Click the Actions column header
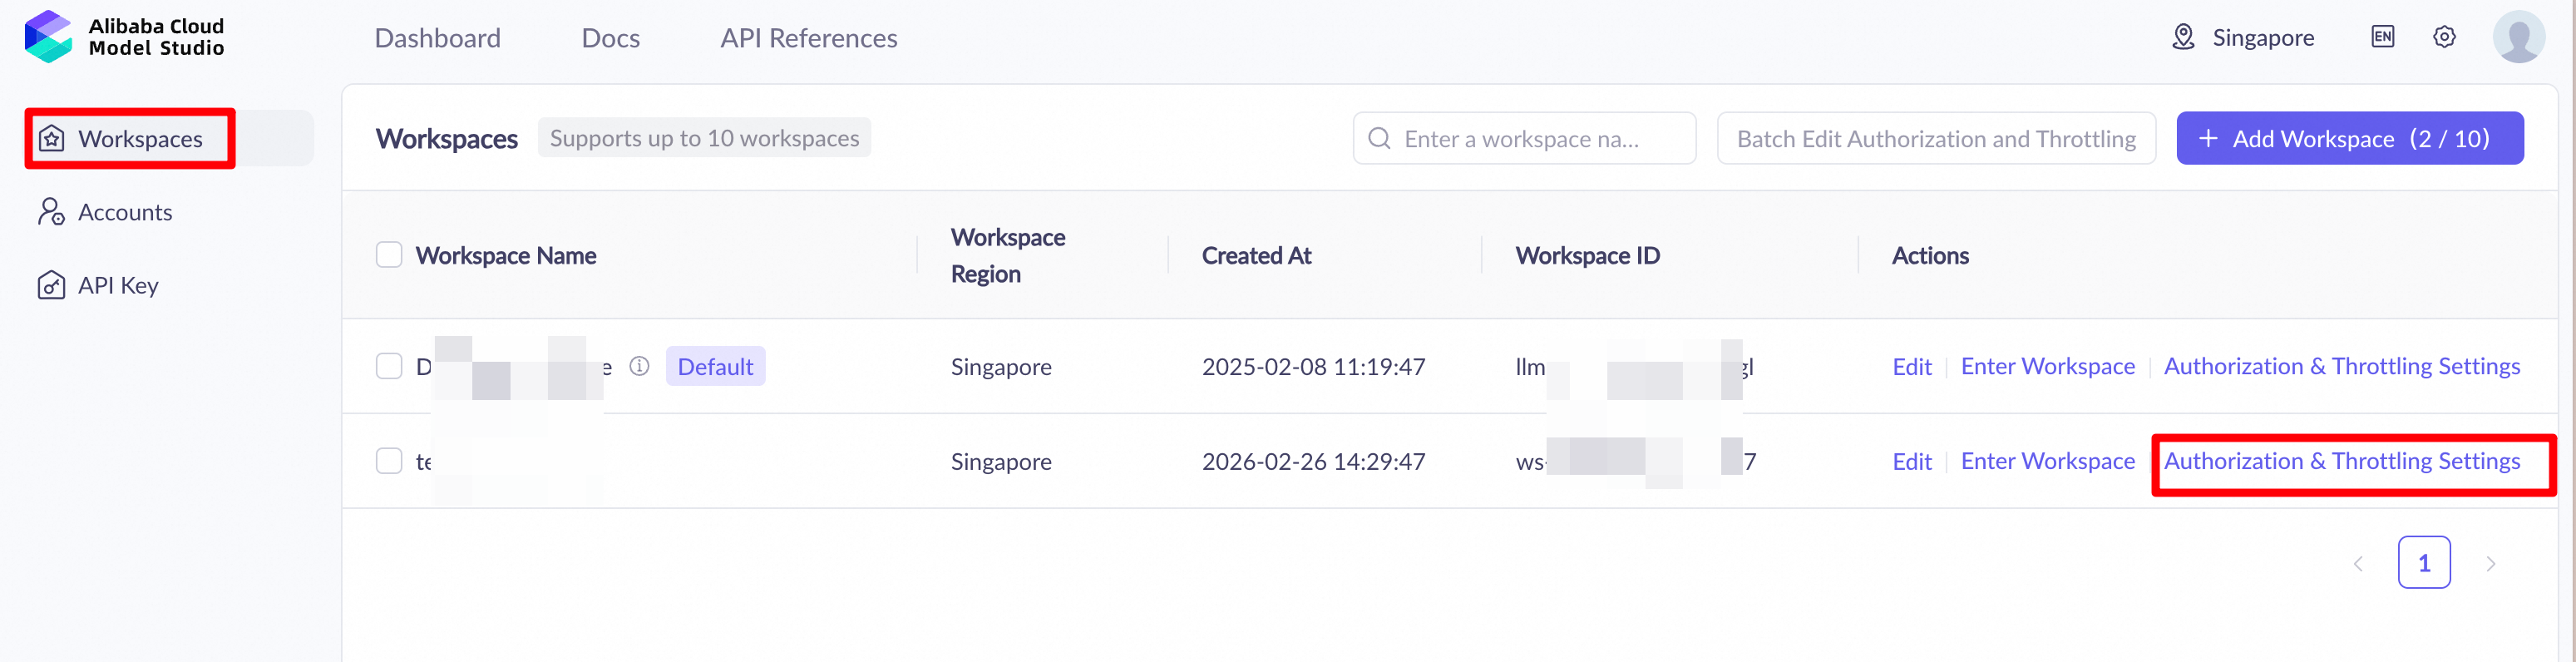 tap(1929, 255)
